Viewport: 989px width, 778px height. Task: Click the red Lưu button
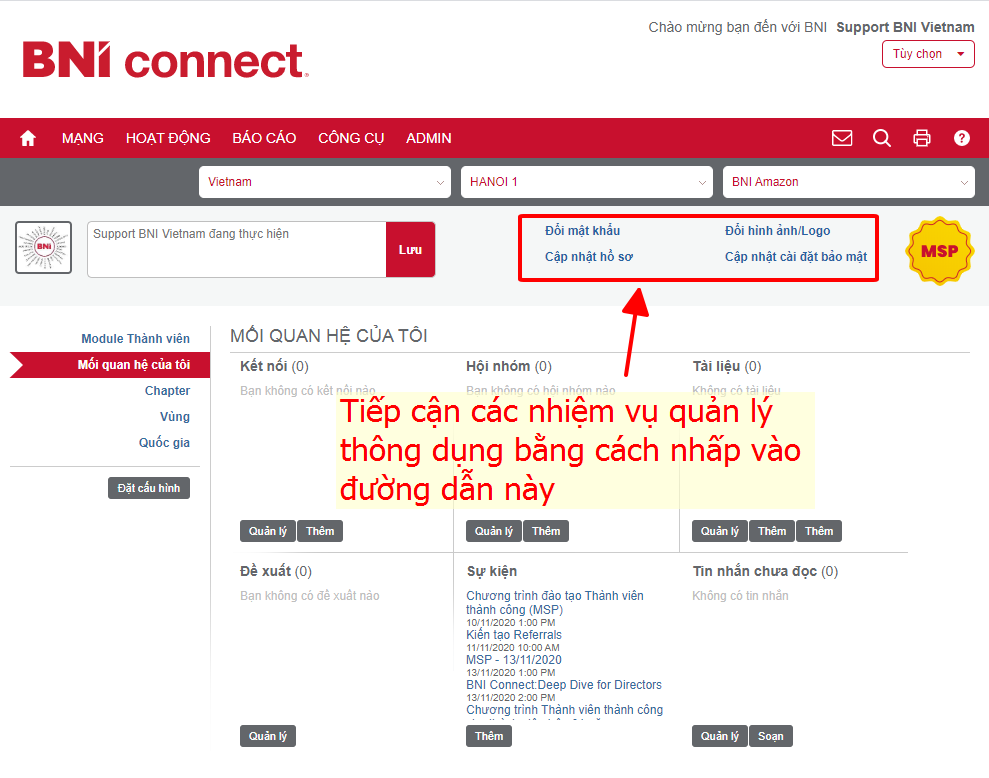point(410,250)
